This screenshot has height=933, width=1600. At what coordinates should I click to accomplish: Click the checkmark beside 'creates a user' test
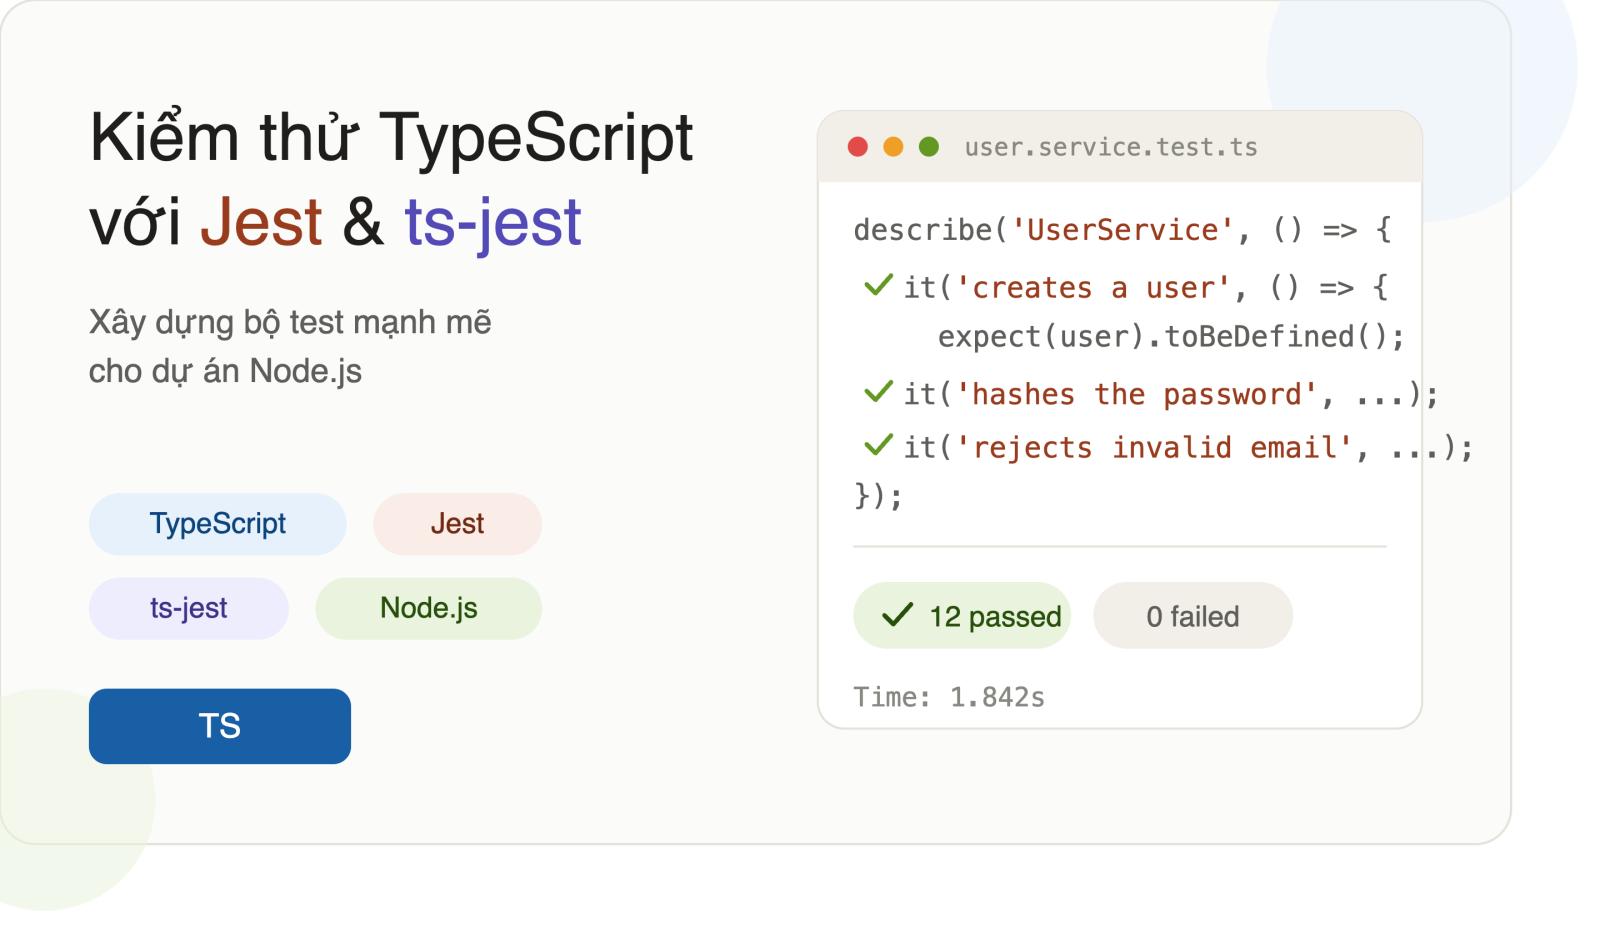(878, 286)
